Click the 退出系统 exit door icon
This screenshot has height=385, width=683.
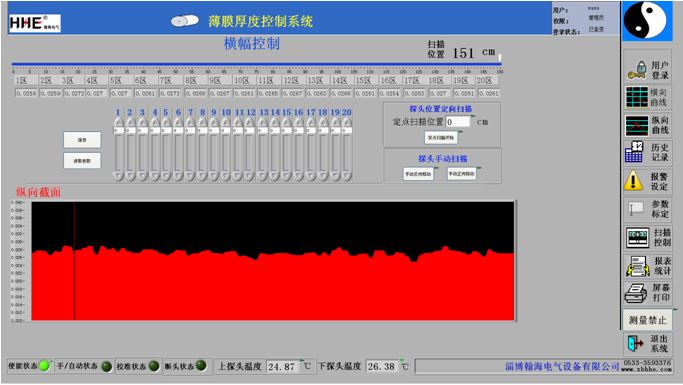[x=635, y=343]
